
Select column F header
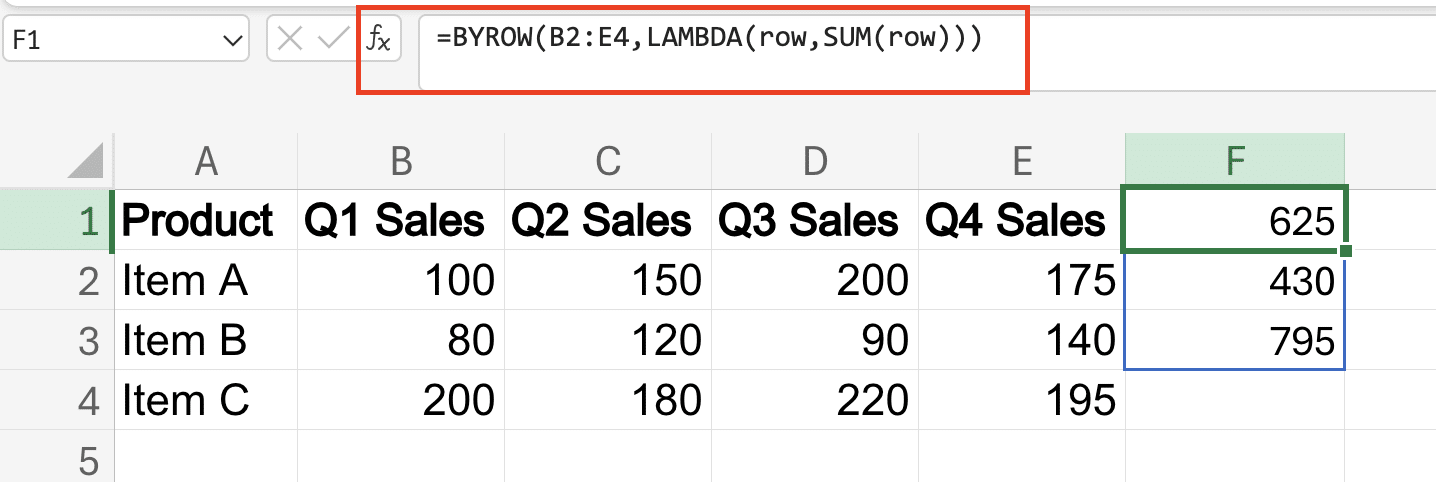1235,160
